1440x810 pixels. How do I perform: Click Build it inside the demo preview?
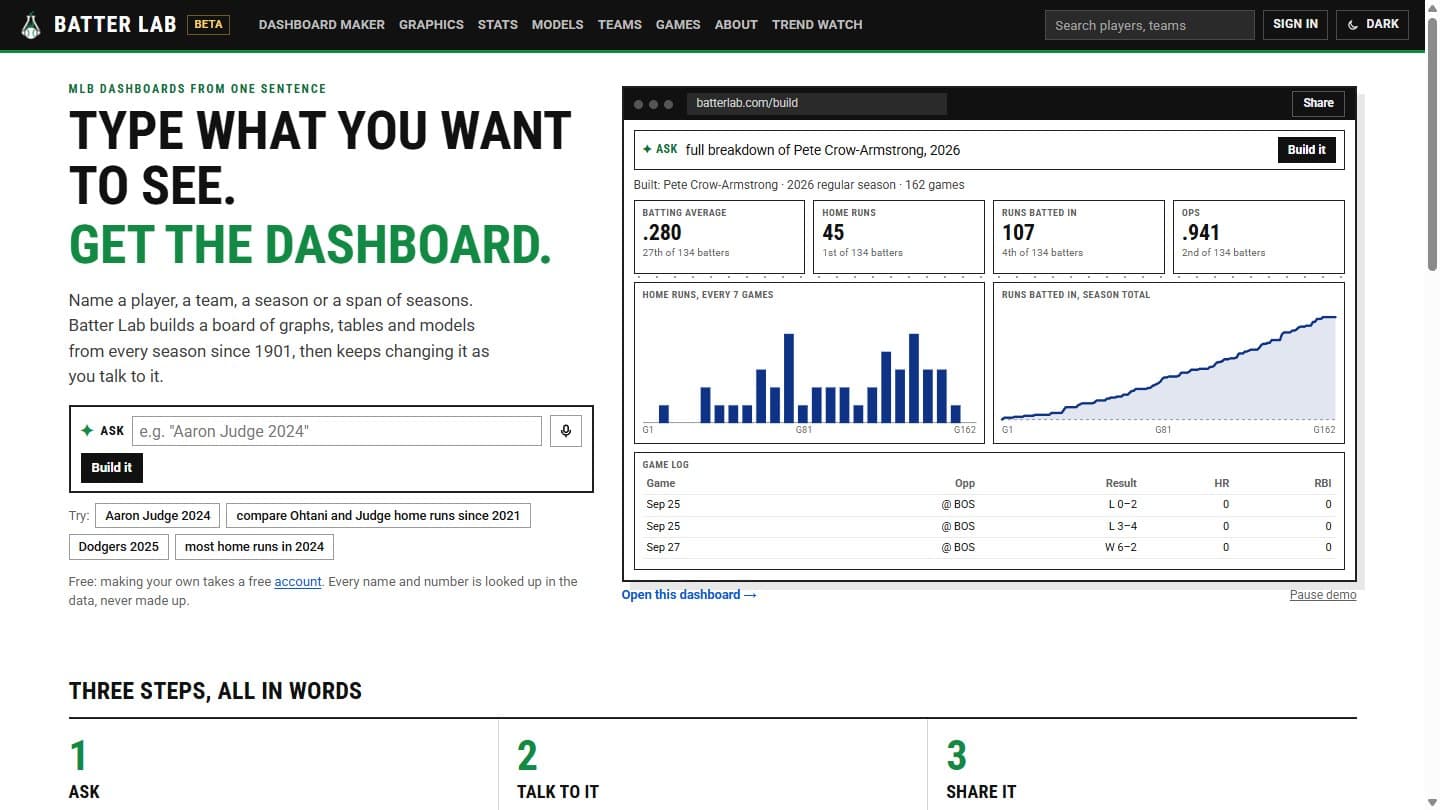[1306, 150]
